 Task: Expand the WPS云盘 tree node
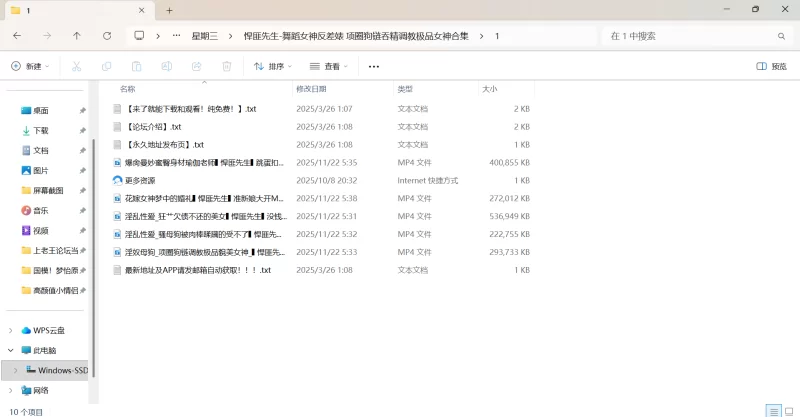(x=11, y=330)
